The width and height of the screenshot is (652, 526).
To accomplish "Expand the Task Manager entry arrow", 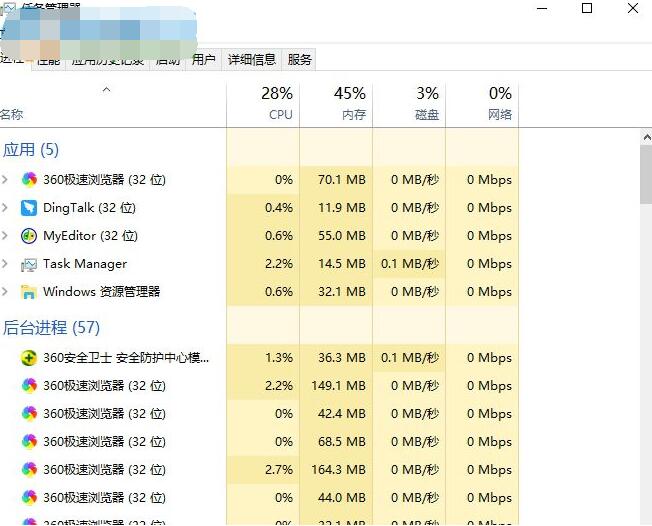I will (x=6, y=264).
